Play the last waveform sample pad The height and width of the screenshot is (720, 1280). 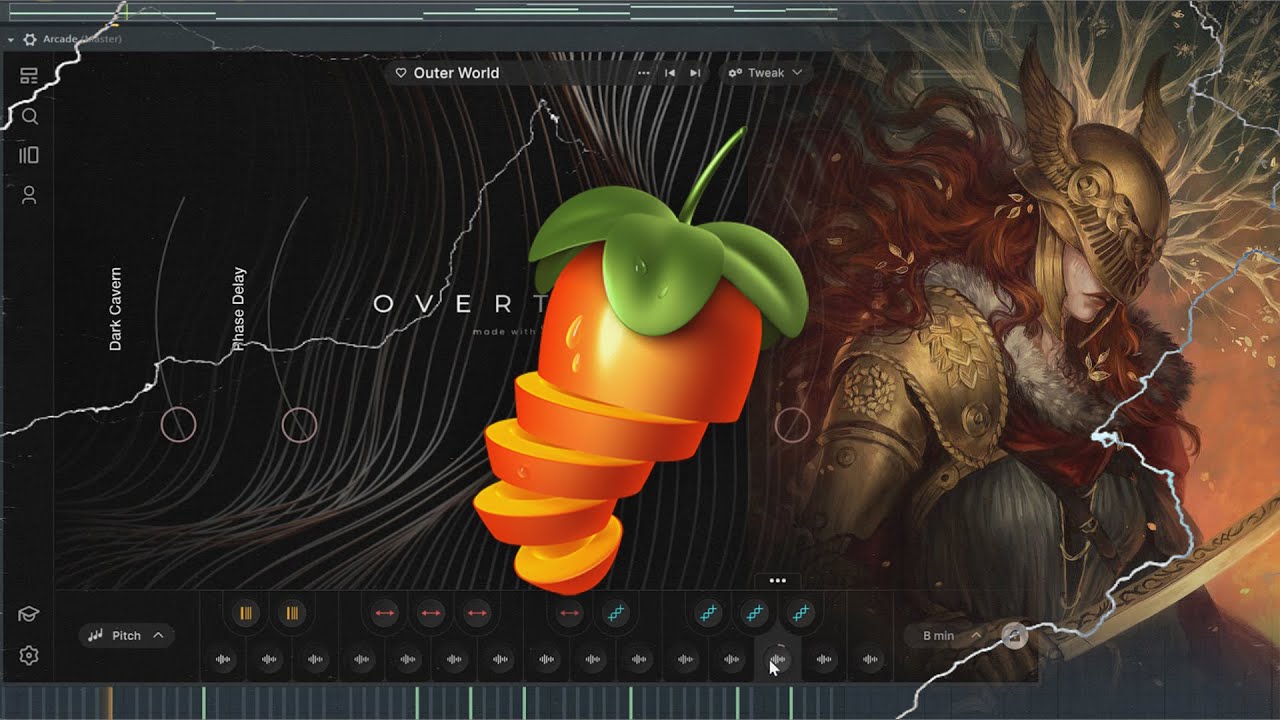[870, 659]
